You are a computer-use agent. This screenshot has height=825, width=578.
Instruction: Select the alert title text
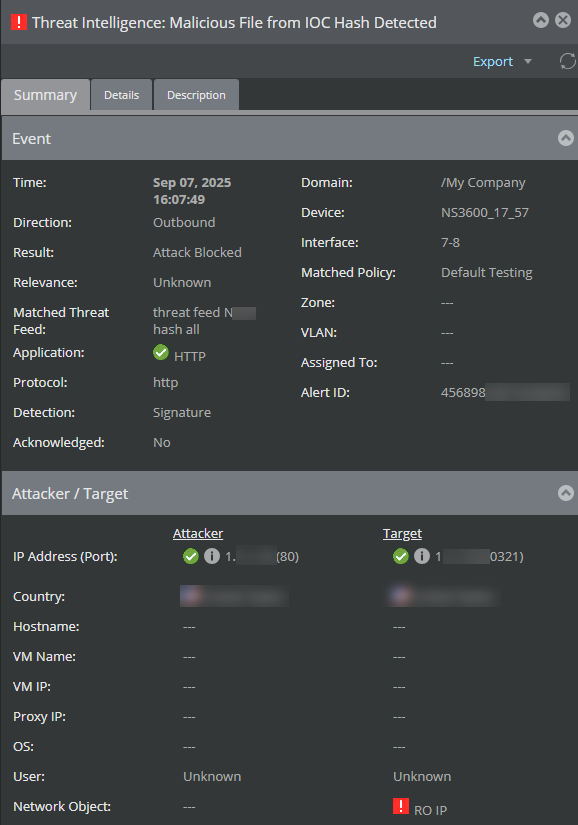[234, 23]
